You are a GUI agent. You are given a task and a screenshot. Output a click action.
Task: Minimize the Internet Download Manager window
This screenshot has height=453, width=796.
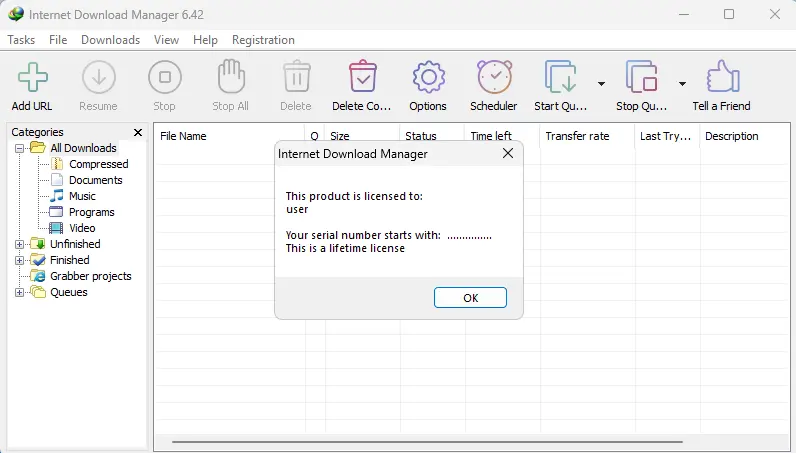pyautogui.click(x=684, y=14)
